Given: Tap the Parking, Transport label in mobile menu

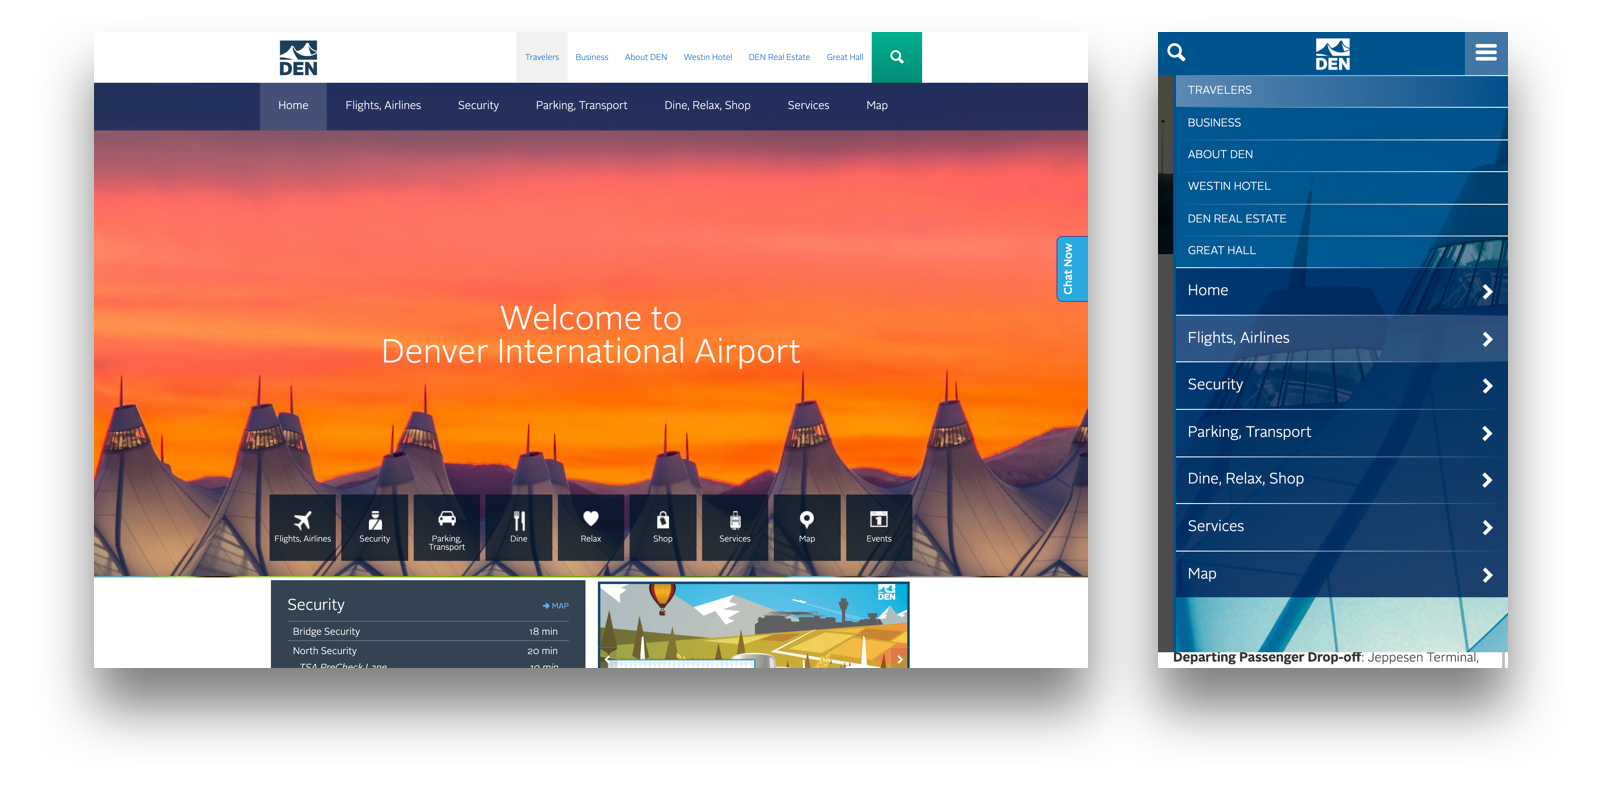Looking at the screenshot, I should [x=1249, y=432].
